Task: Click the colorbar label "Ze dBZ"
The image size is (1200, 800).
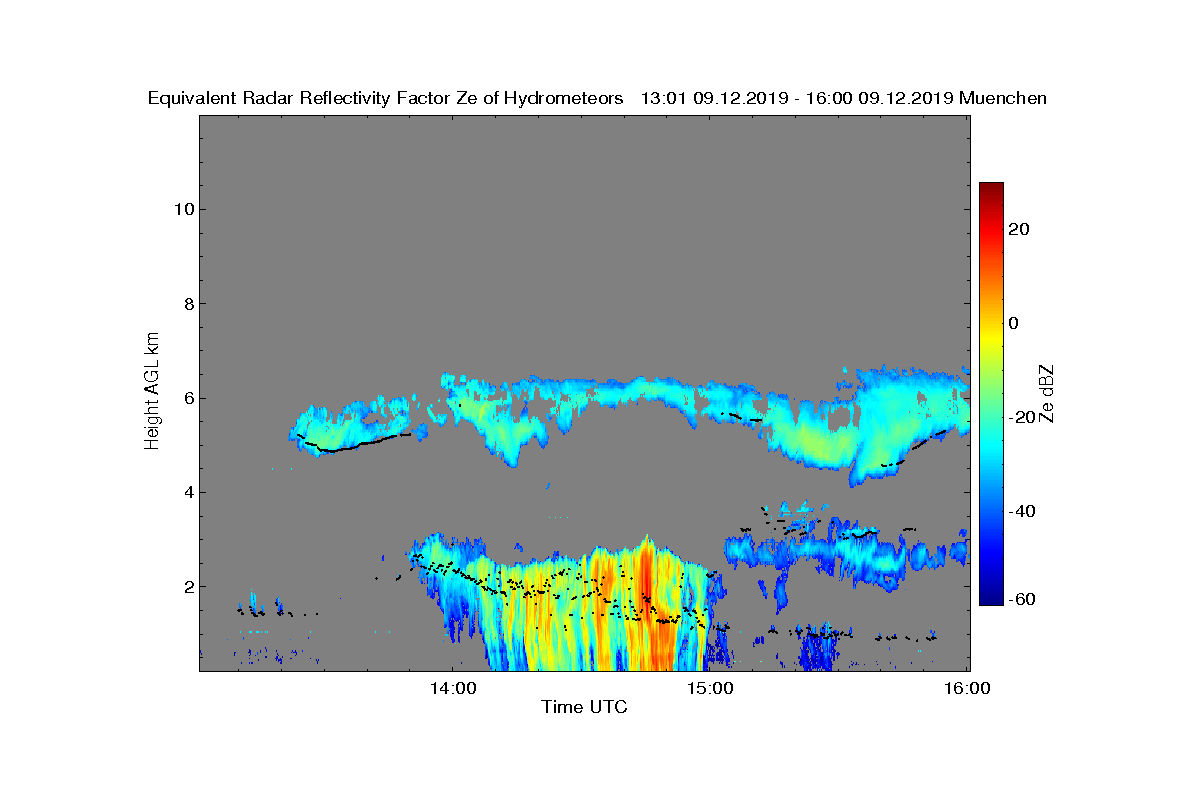Action: click(x=1047, y=394)
